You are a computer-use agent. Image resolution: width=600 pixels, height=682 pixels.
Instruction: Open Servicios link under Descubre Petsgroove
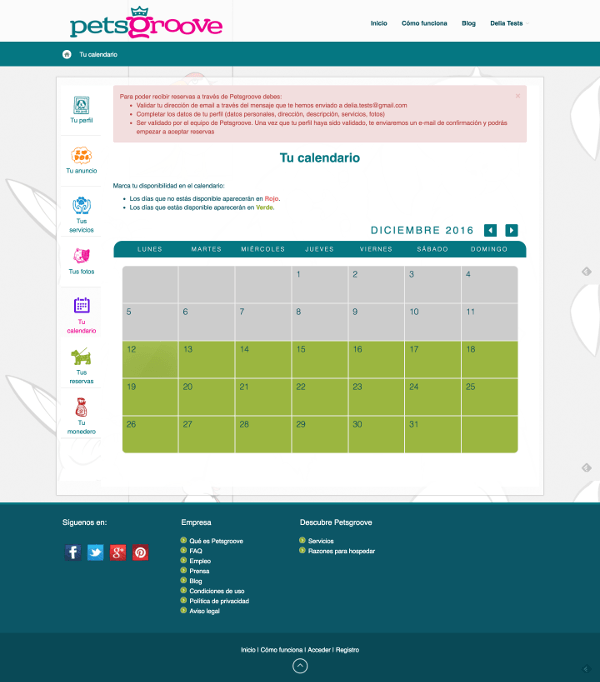click(321, 541)
